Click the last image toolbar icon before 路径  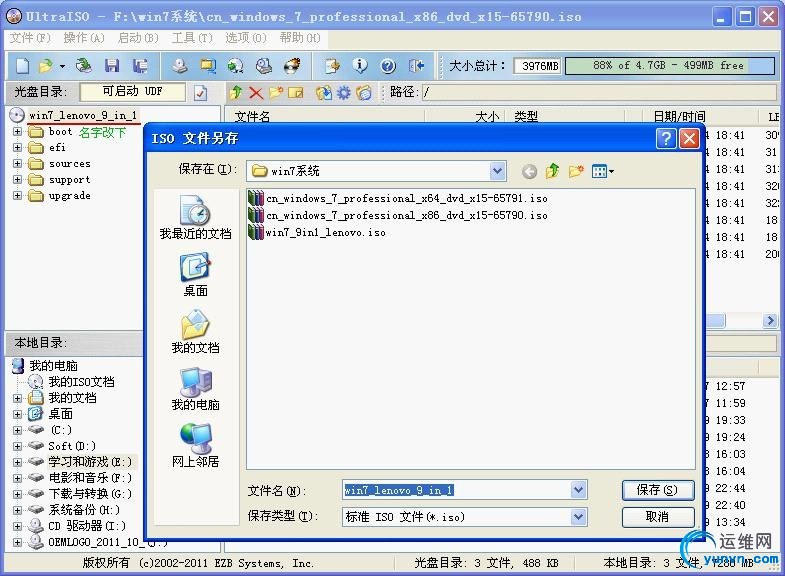364,93
